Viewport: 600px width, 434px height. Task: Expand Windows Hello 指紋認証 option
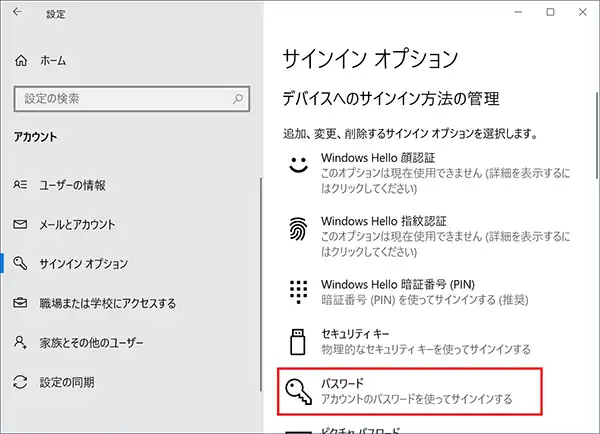(429, 236)
